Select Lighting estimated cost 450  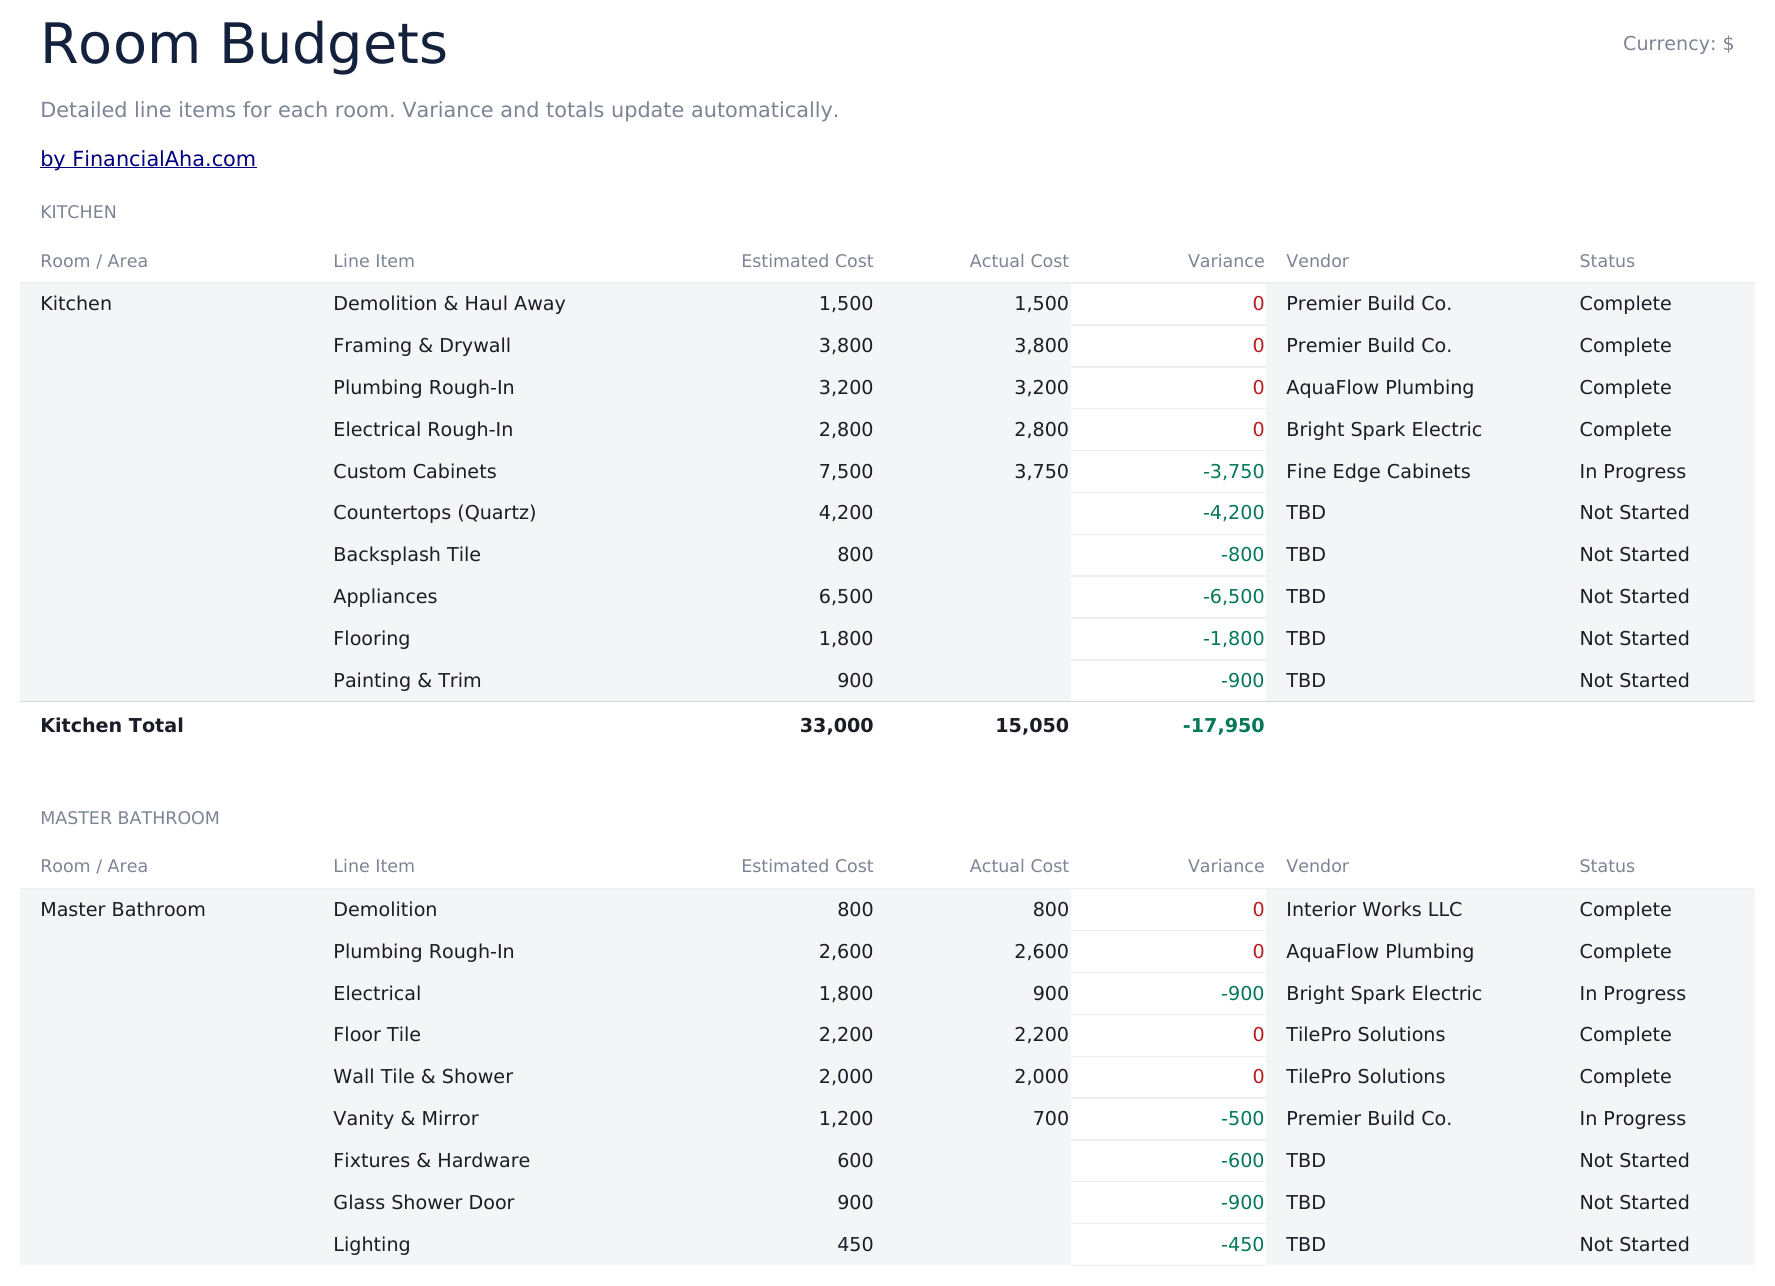[855, 1245]
